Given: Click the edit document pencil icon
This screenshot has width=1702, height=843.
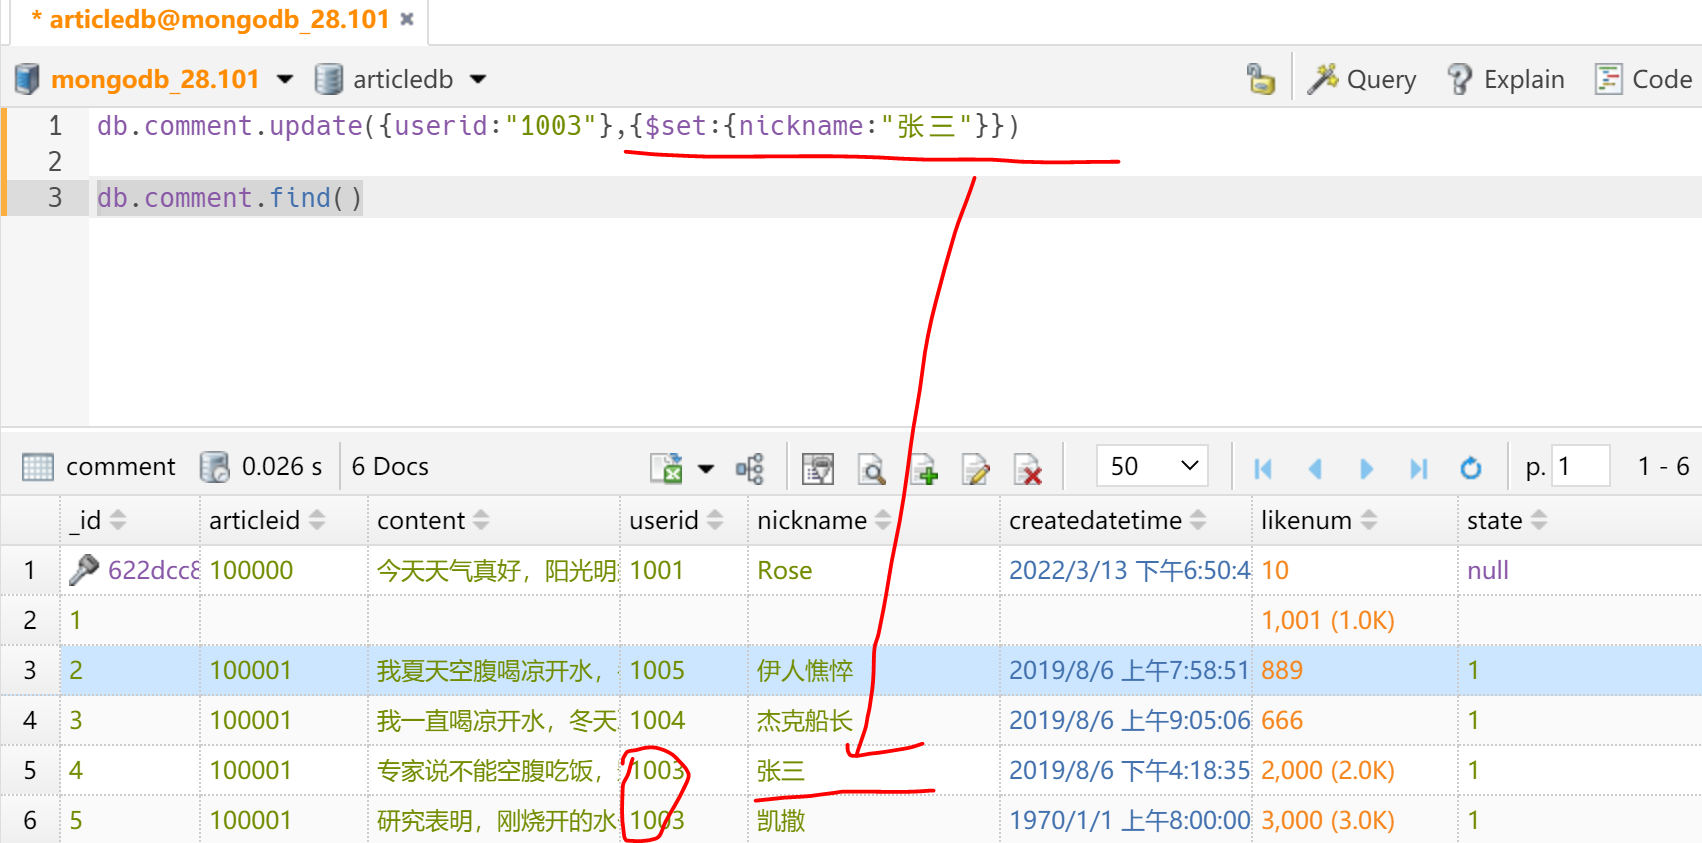Looking at the screenshot, I should 975,467.
